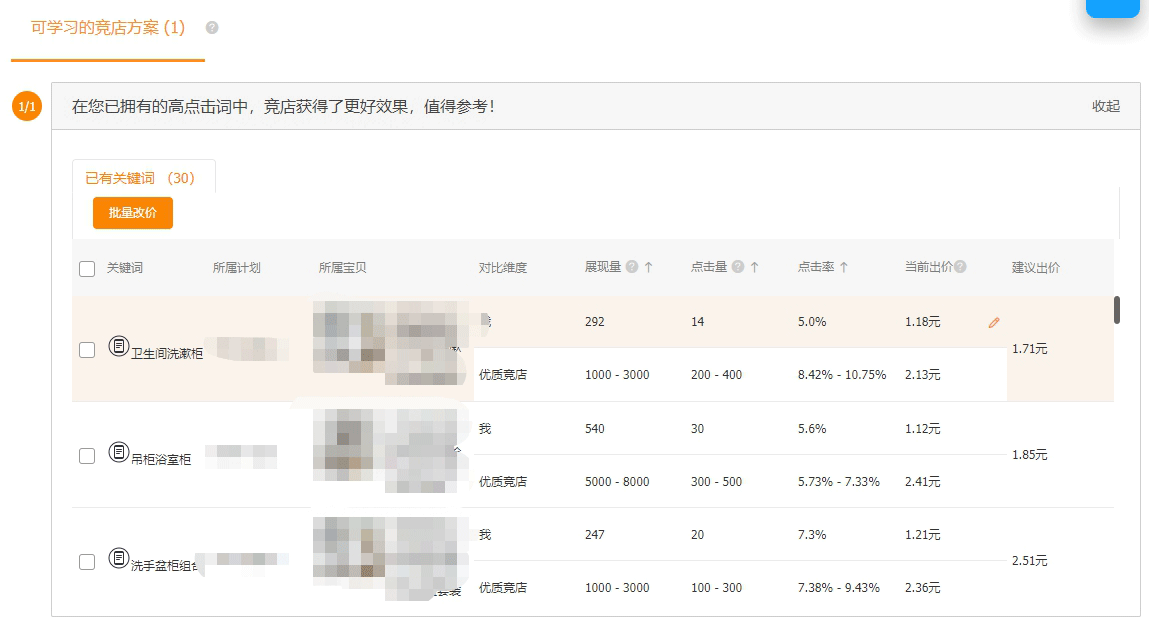Screen dimensions: 1149x631
Task: Click the document icon beside 洗手盆柜组合
Action: (x=119, y=558)
